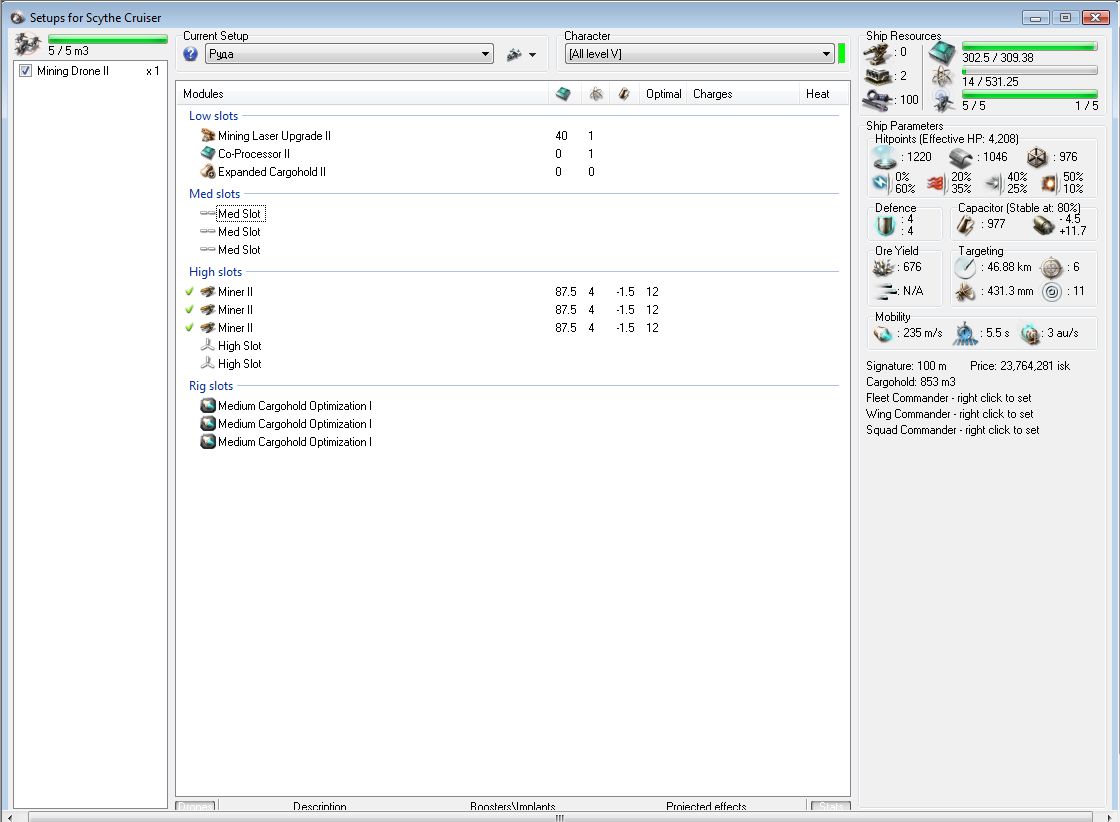The height and width of the screenshot is (822, 1120).
Task: Click the ship velocity icon in Mobility
Action: (x=884, y=334)
